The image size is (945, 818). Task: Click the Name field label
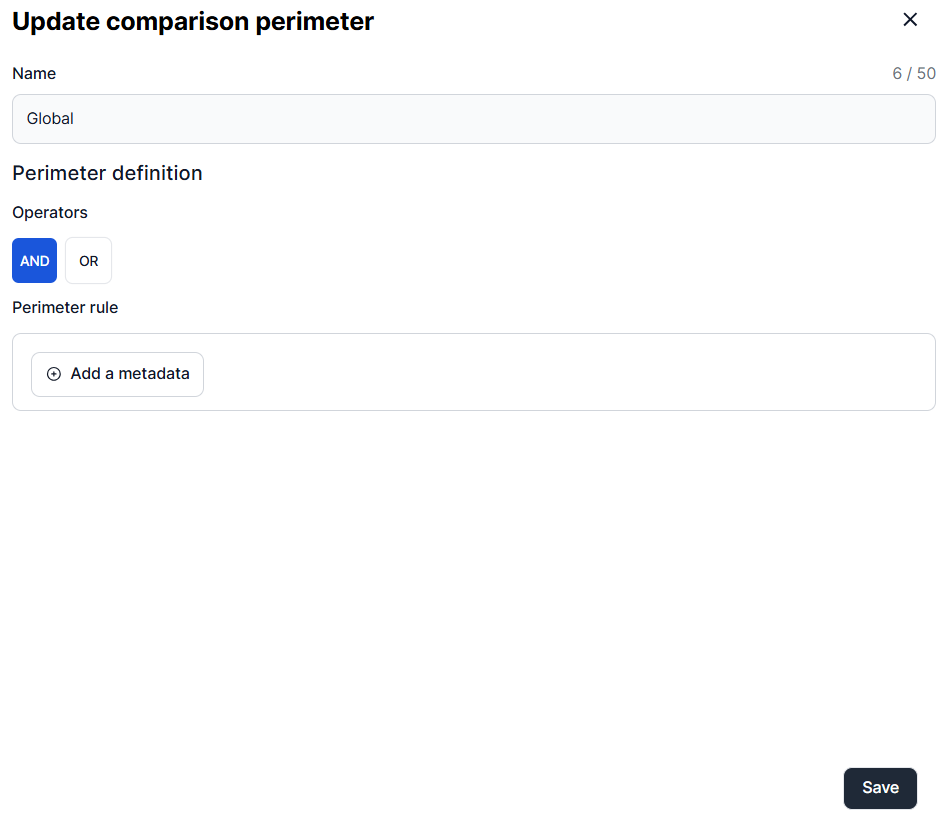point(34,74)
